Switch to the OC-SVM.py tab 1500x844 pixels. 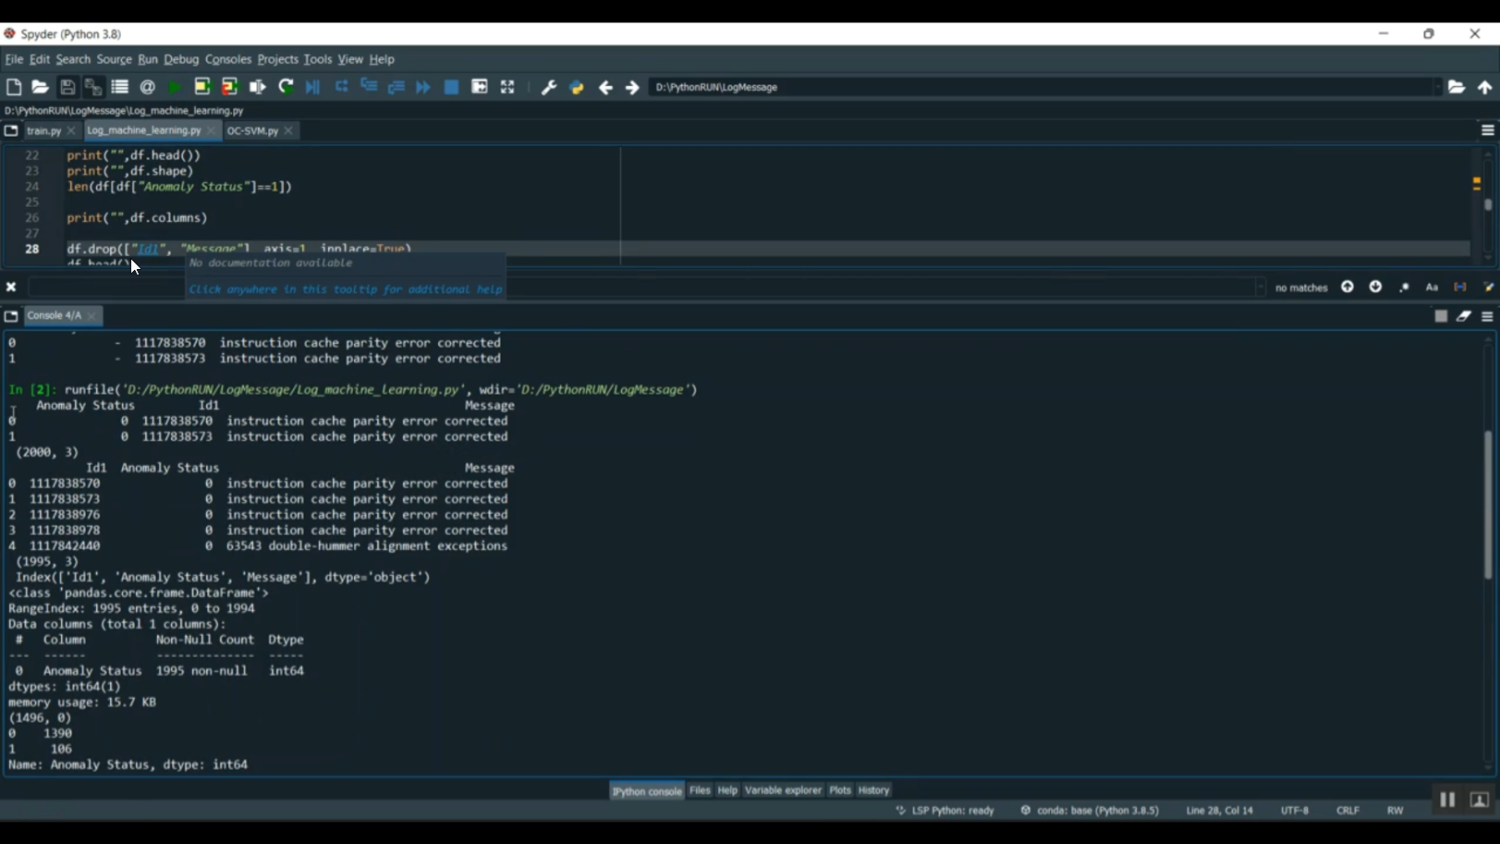pos(252,131)
